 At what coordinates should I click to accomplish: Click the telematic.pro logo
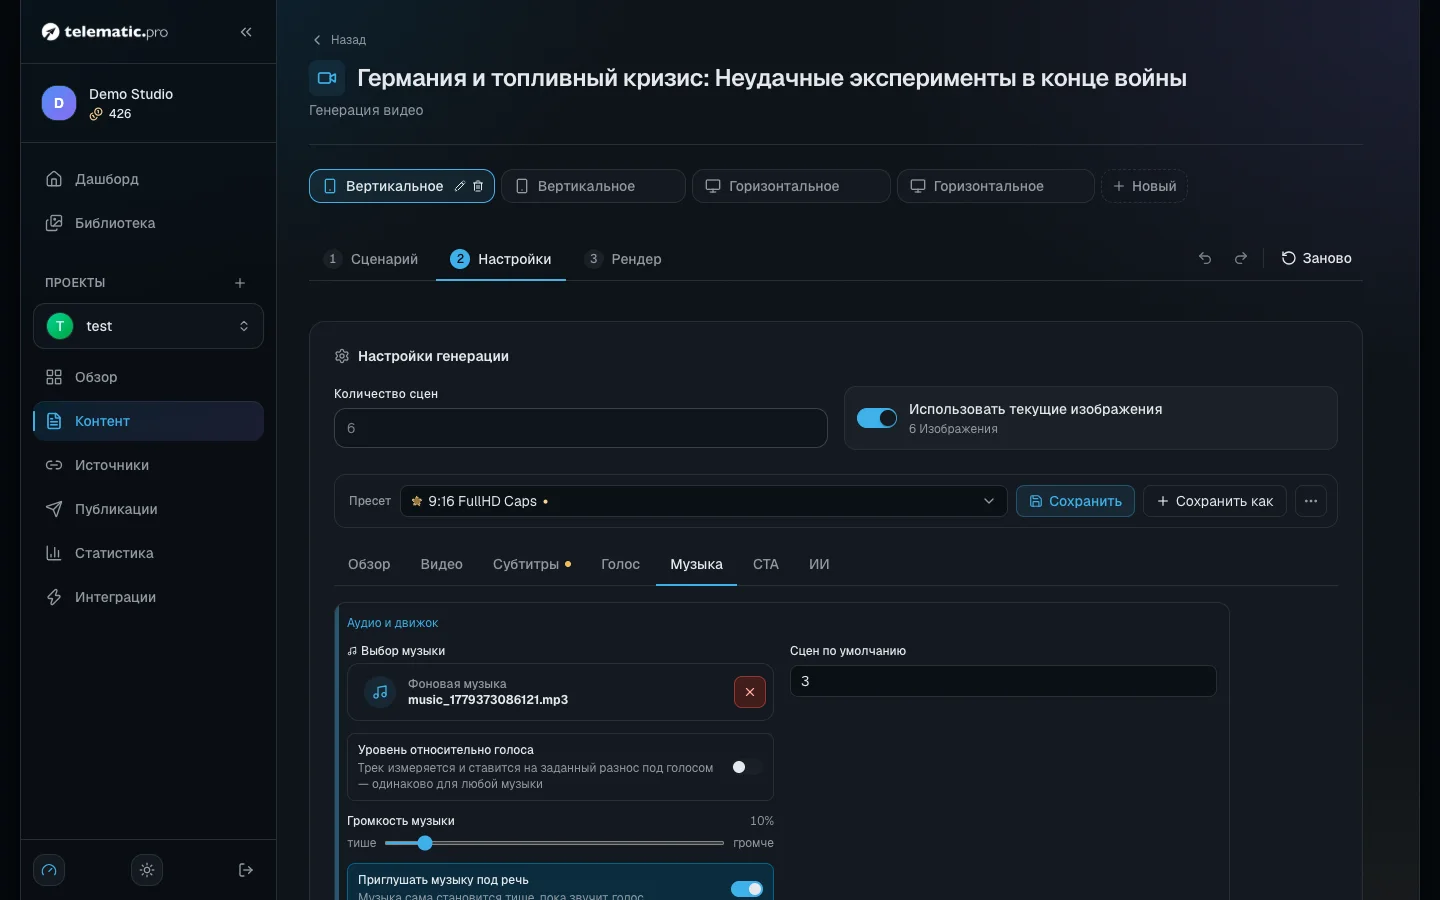[x=105, y=32]
